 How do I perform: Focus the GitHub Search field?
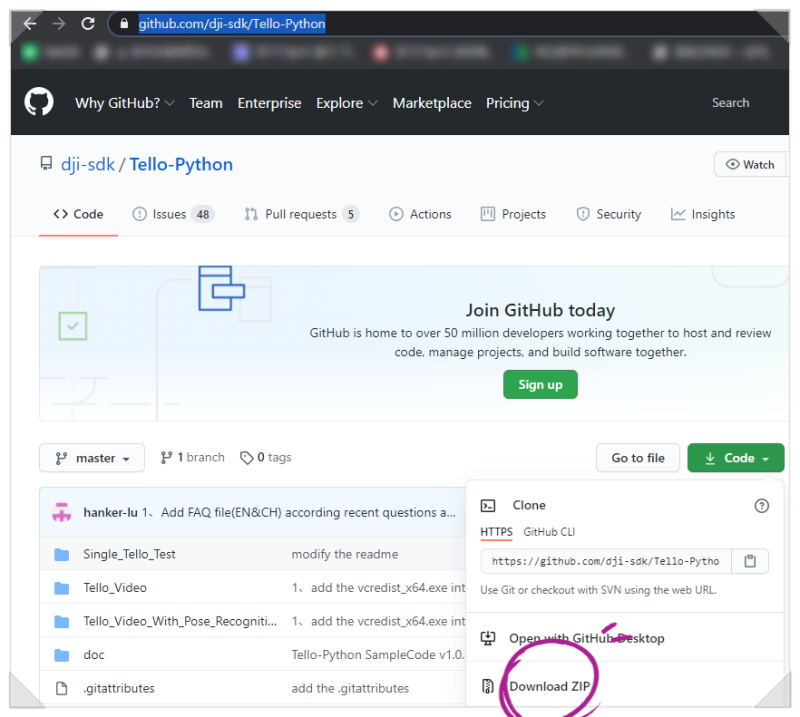(x=731, y=103)
